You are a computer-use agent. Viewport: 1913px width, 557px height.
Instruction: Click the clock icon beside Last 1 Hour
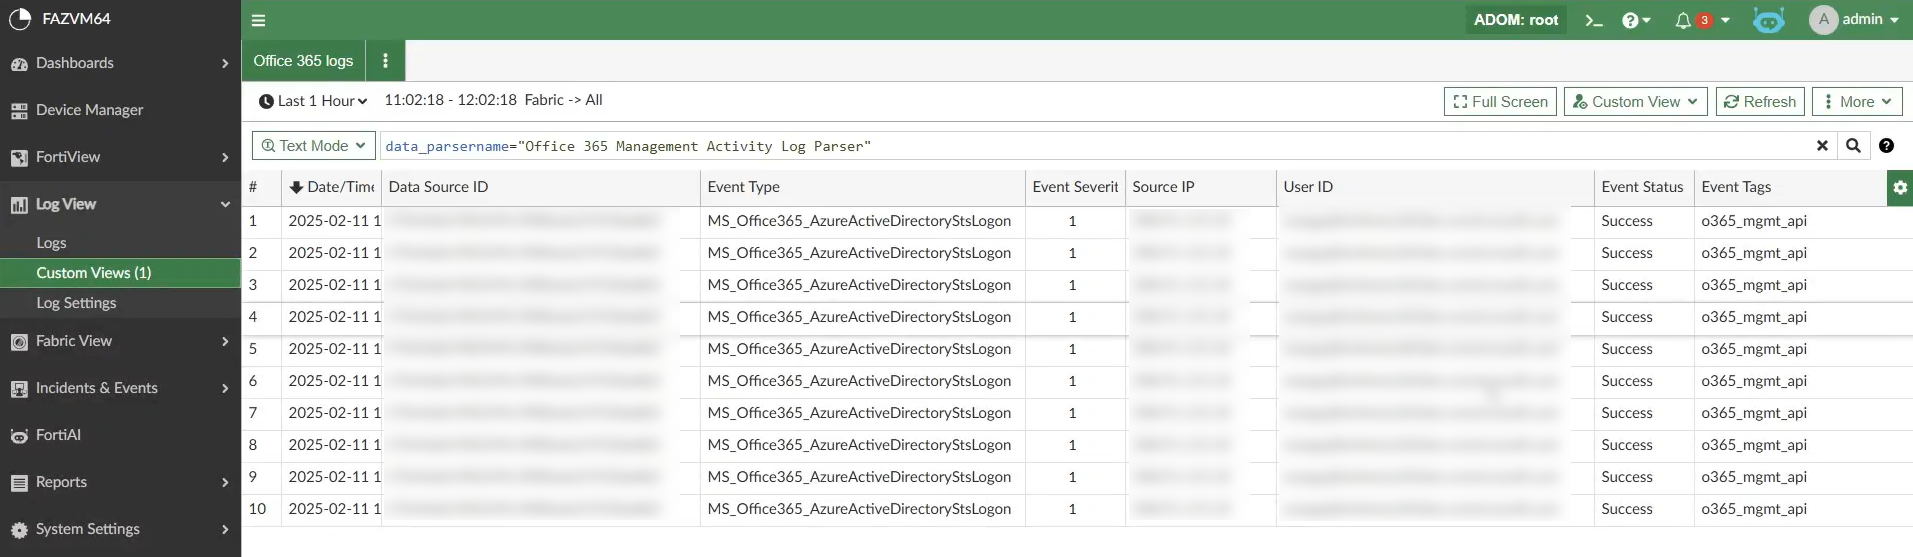point(266,101)
